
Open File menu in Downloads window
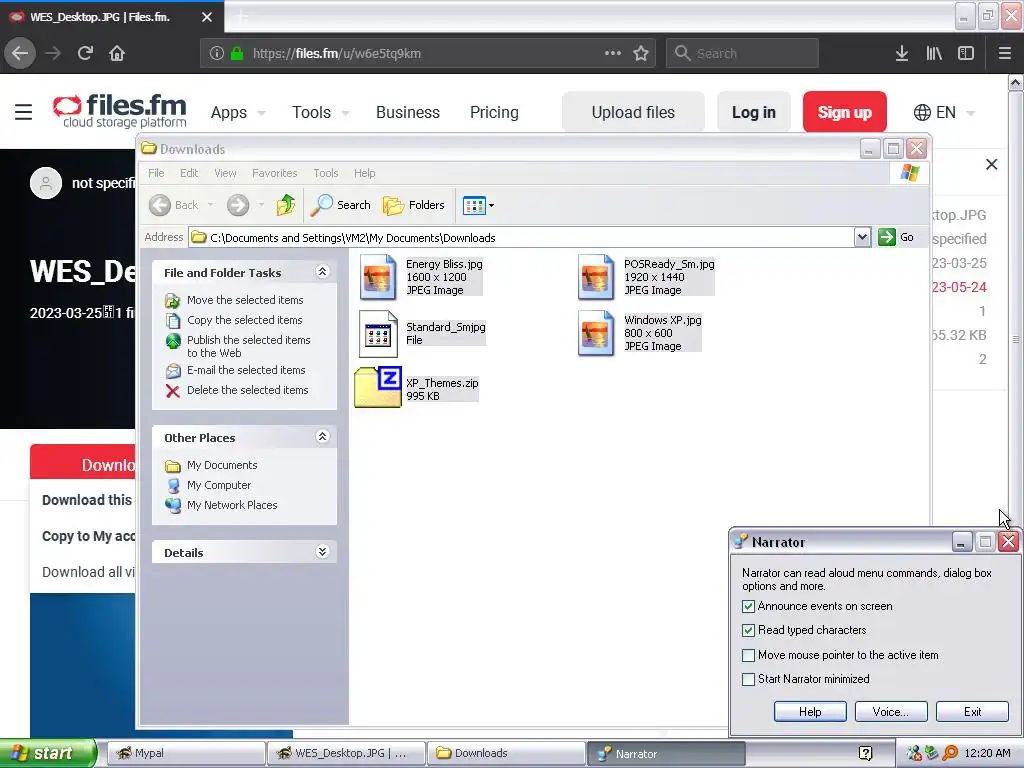156,173
